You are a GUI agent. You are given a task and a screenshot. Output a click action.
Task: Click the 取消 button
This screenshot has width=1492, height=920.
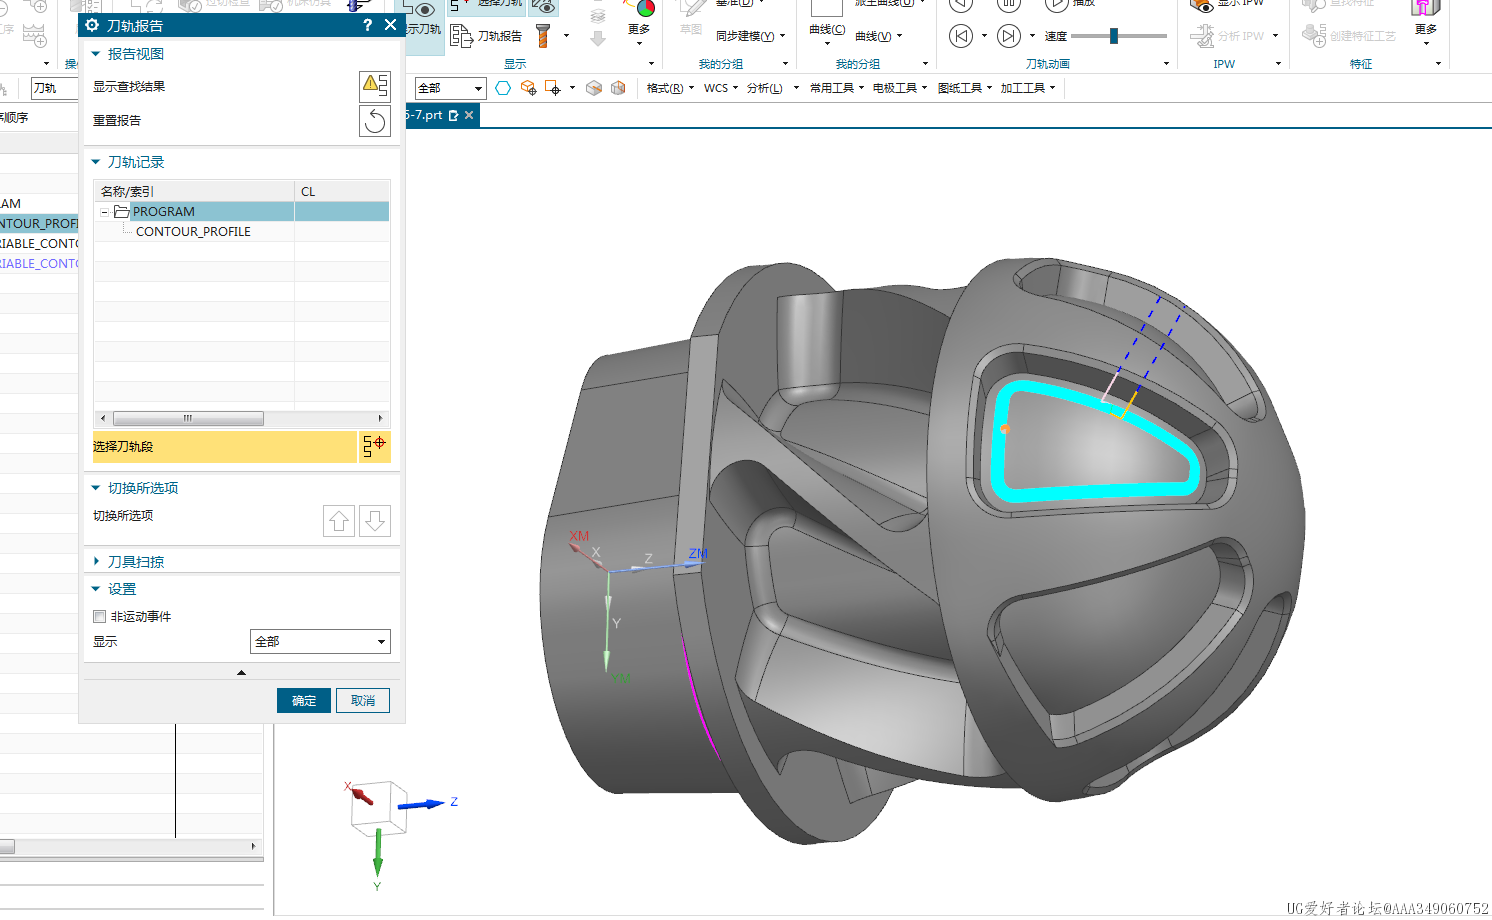click(363, 701)
